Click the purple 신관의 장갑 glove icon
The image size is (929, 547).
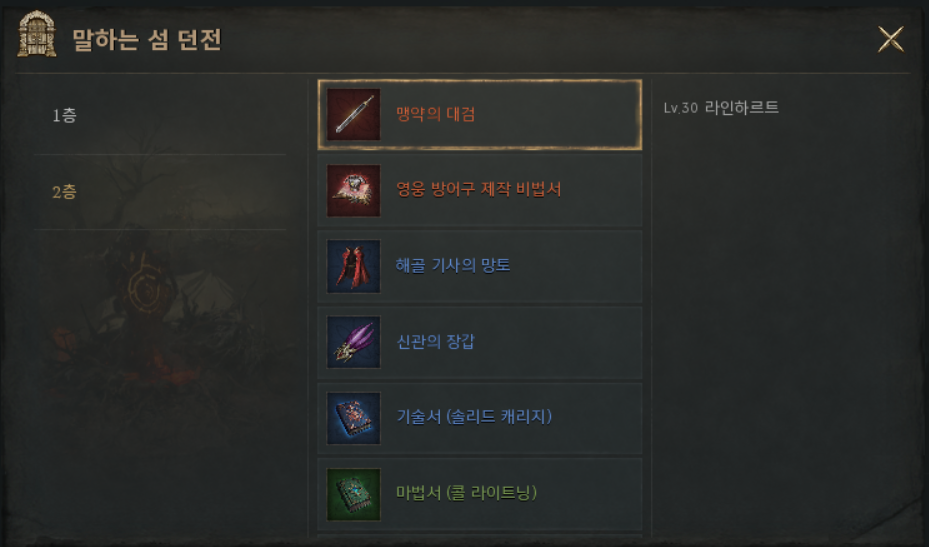pos(354,342)
